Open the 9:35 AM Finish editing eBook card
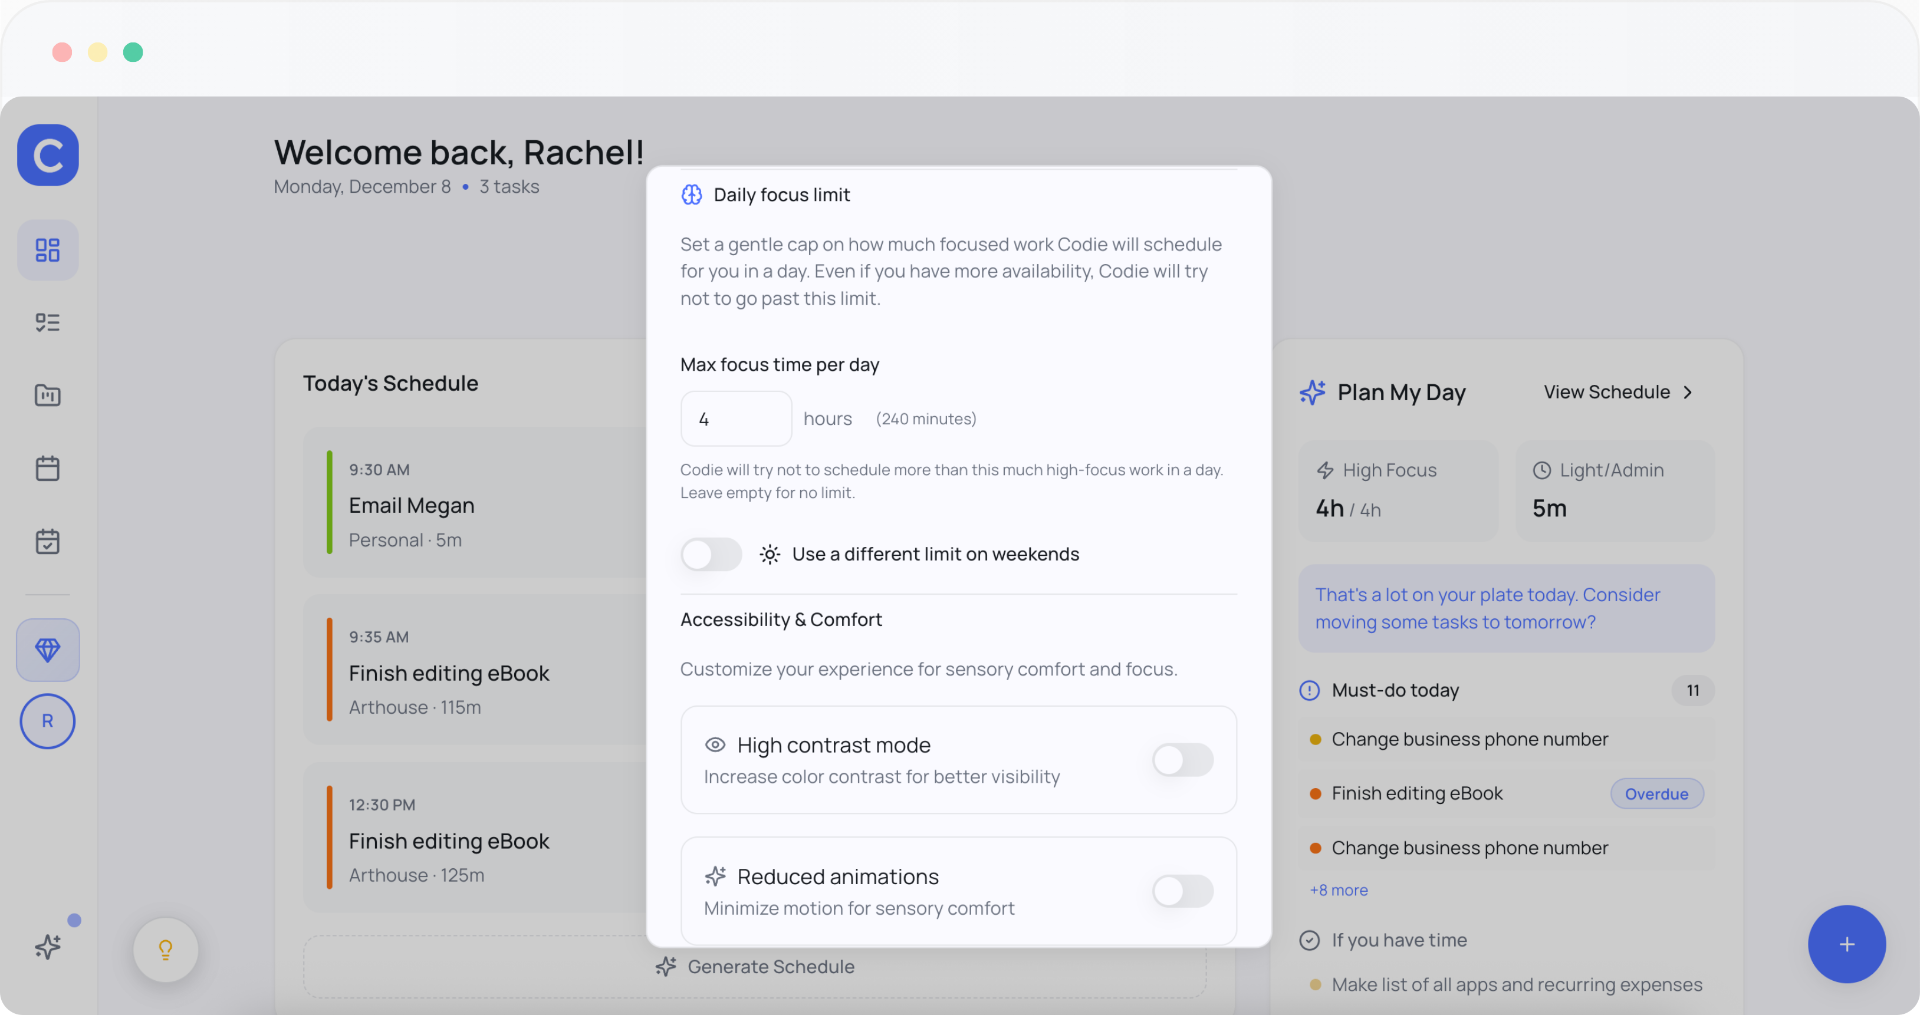The image size is (1920, 1015). (476, 670)
